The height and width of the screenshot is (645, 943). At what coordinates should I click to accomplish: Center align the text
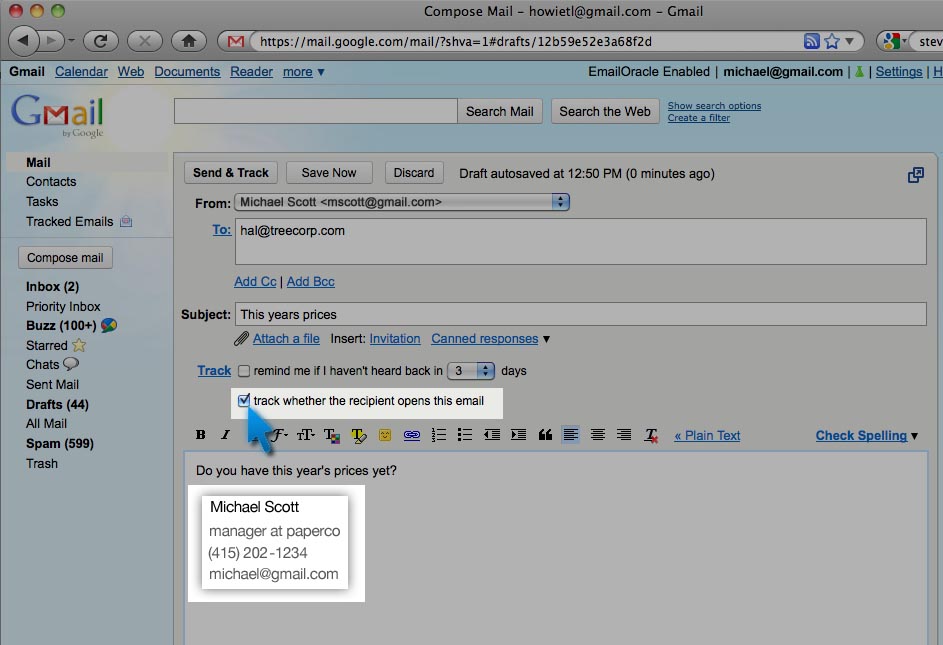598,434
